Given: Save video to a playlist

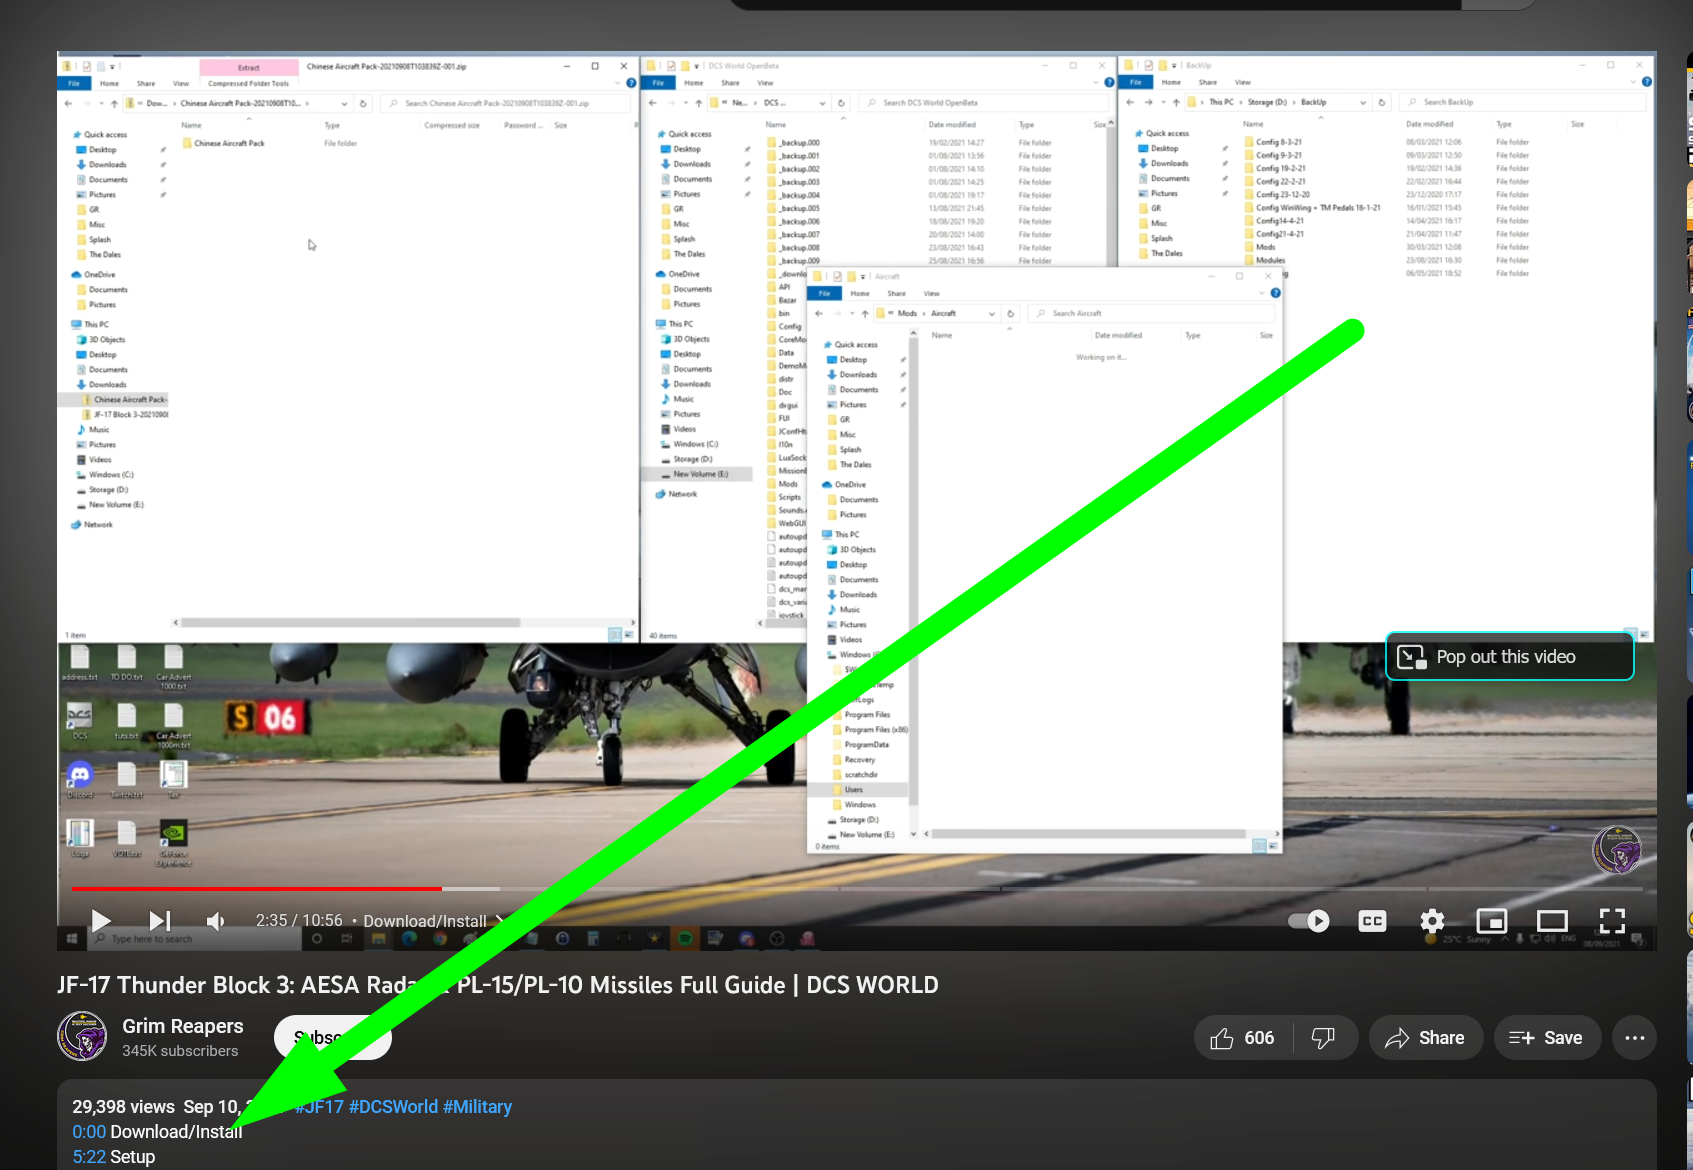Looking at the screenshot, I should pos(1546,1038).
